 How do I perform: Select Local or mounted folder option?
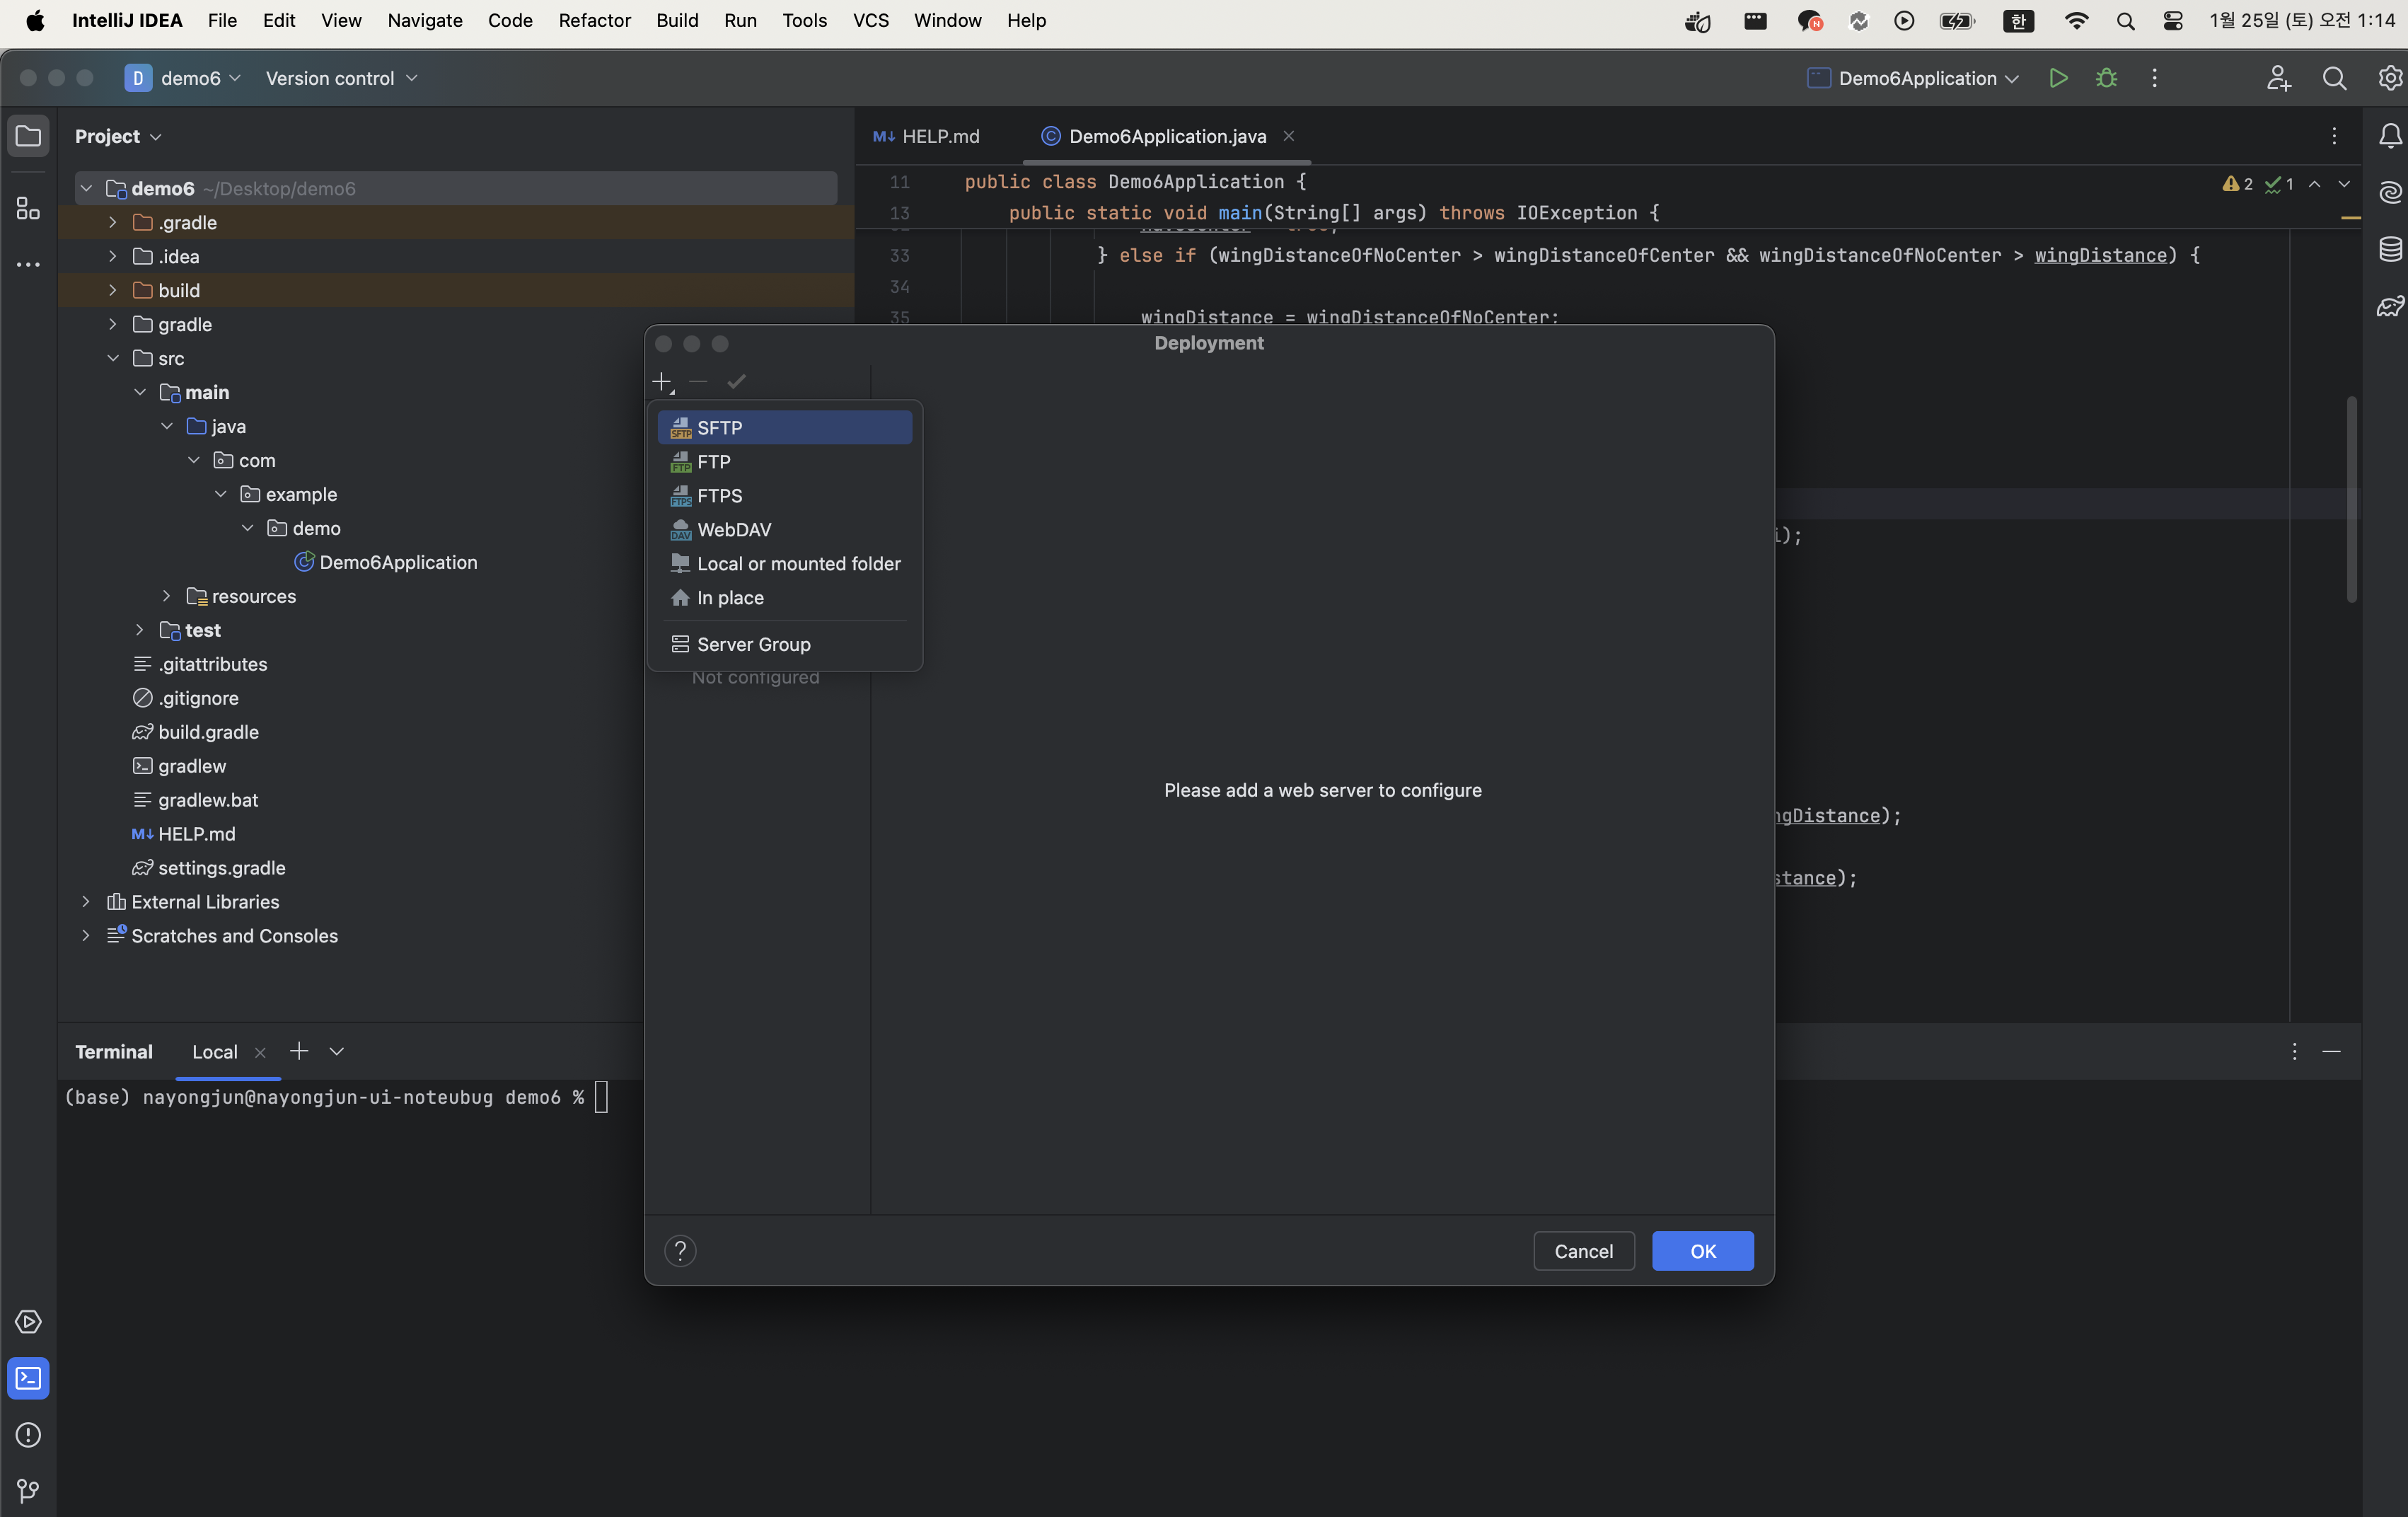click(x=798, y=564)
